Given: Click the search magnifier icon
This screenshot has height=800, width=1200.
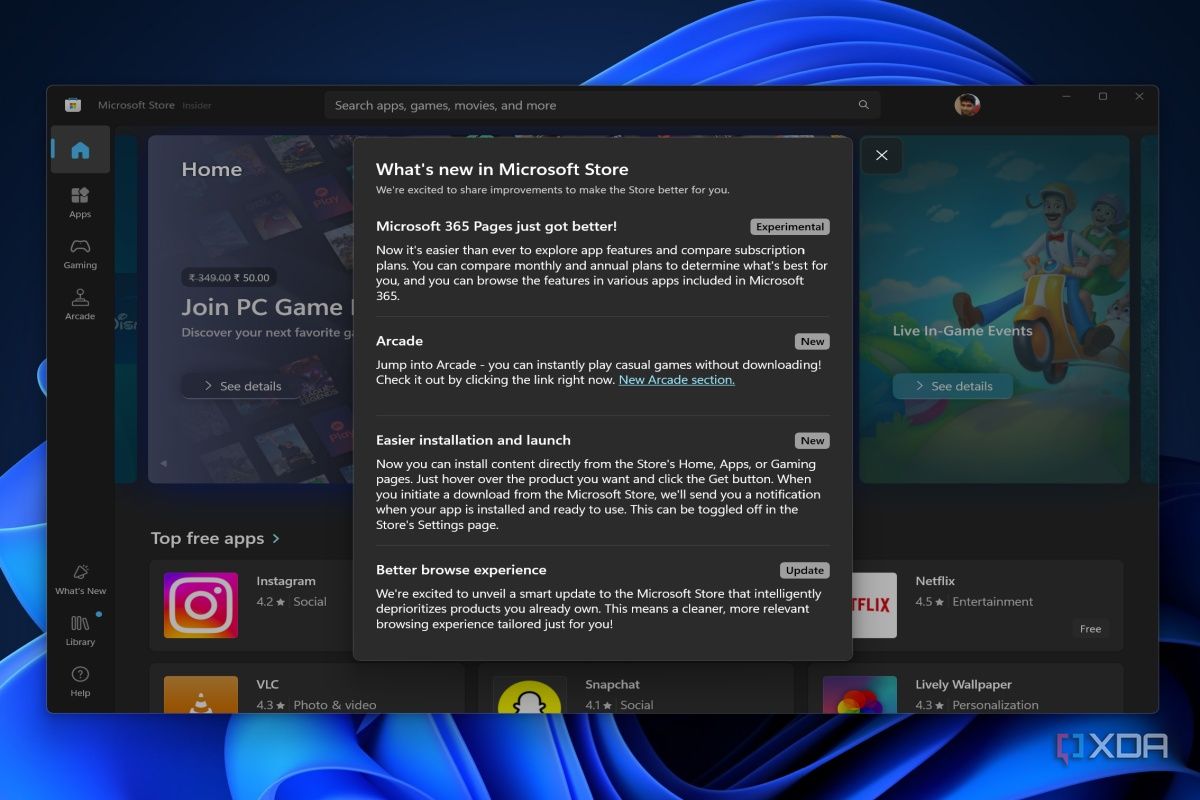Looking at the screenshot, I should 864,105.
